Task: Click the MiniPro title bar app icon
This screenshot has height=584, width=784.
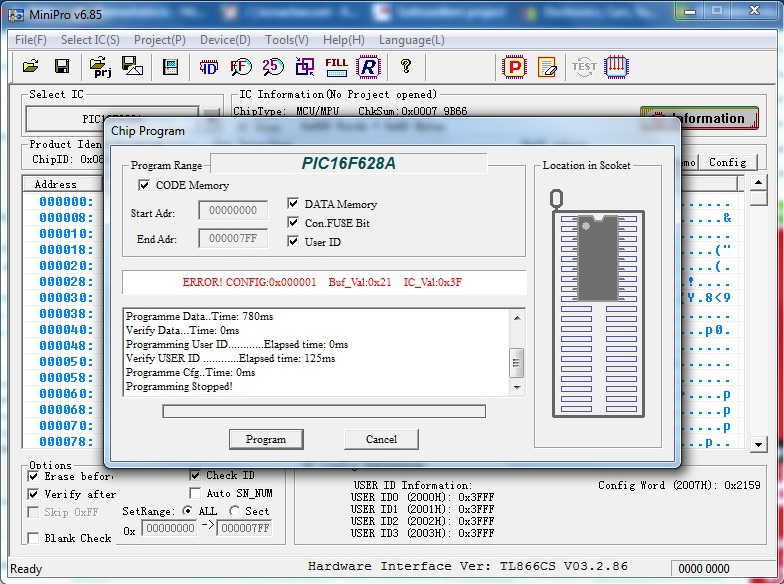Action: coord(16,15)
